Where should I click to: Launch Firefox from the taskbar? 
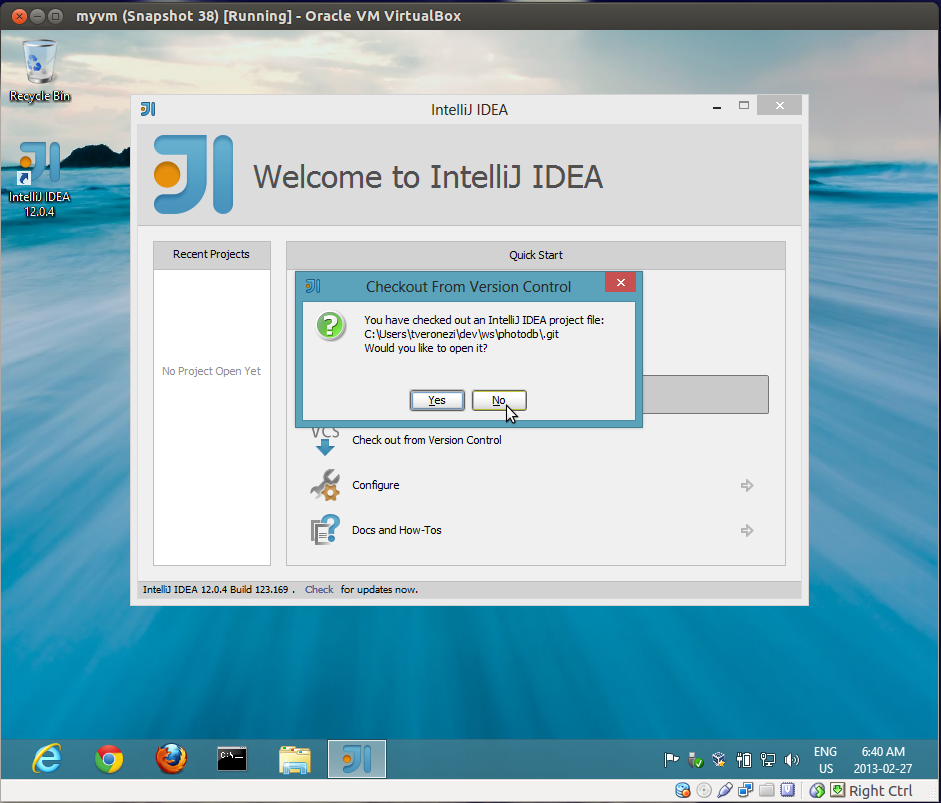pyautogui.click(x=170, y=759)
